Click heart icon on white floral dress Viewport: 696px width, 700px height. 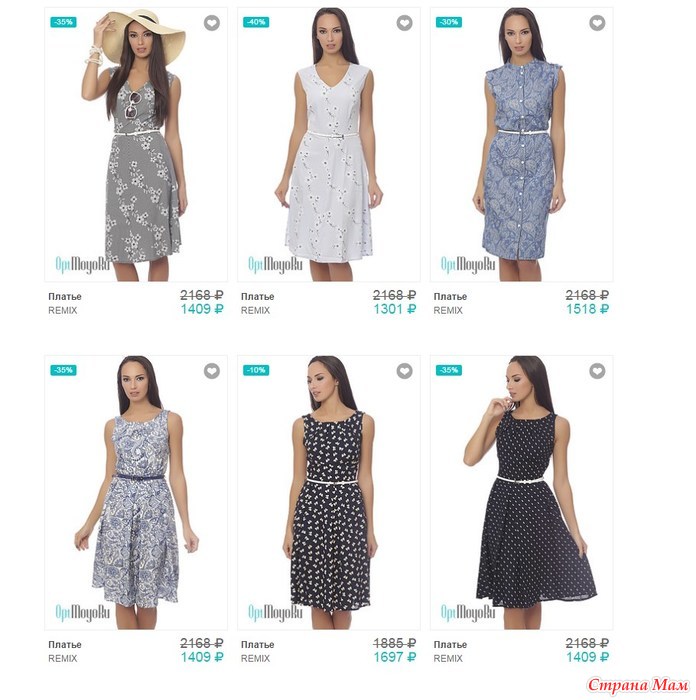404,23
